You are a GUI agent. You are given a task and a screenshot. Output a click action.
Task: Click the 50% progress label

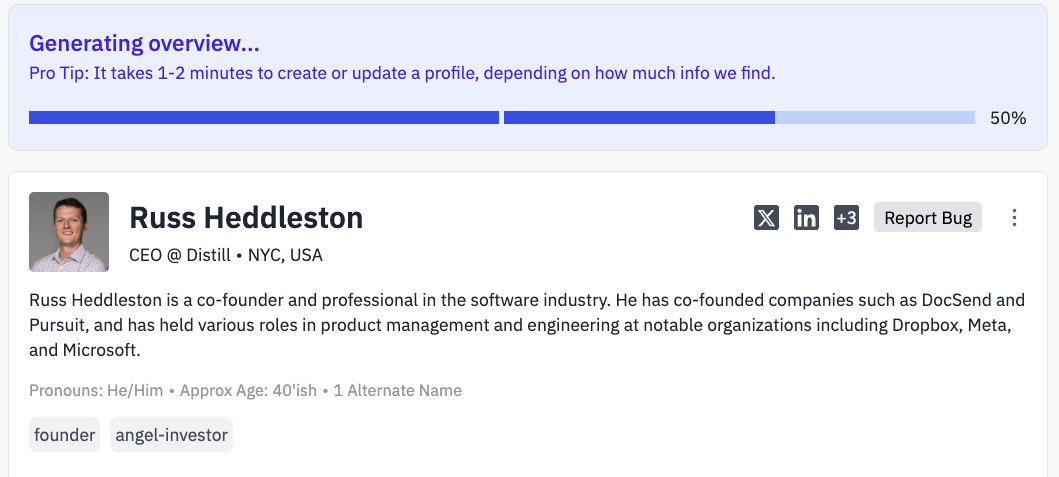coord(1008,118)
